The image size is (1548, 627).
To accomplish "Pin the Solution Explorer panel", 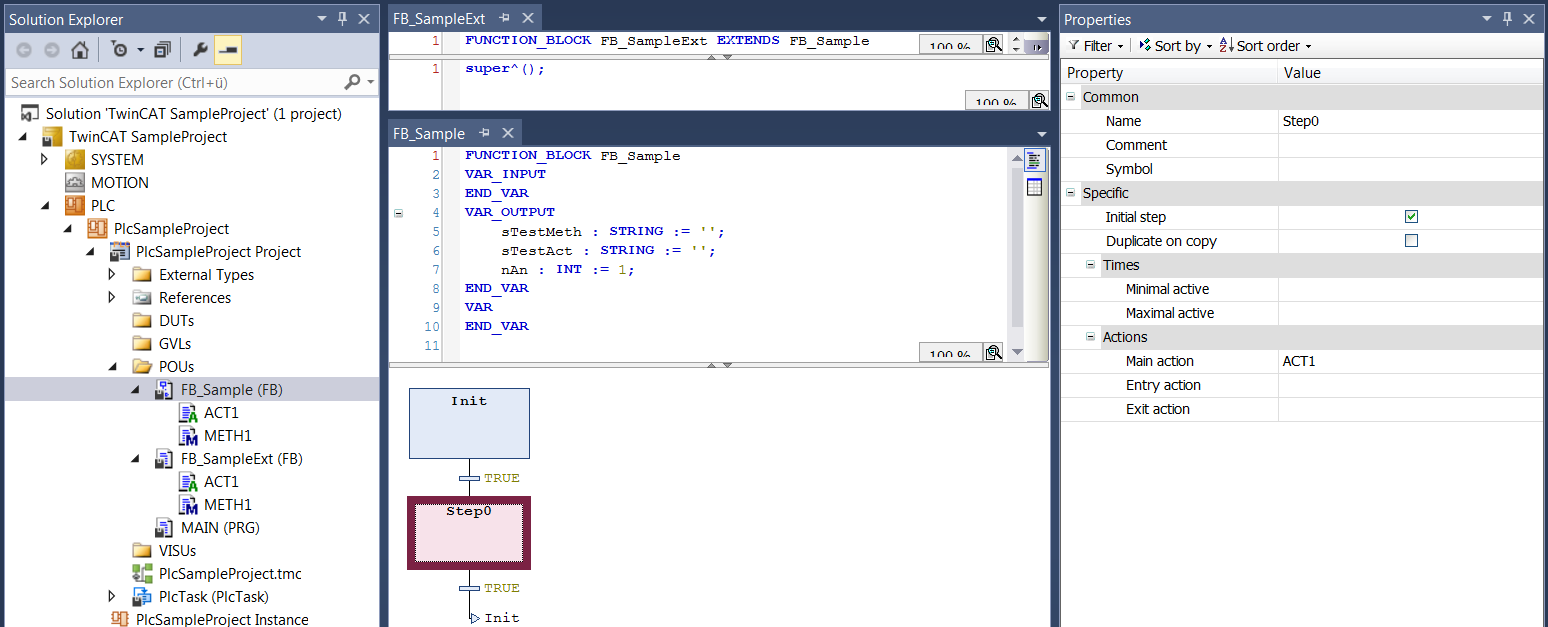I will coord(343,19).
